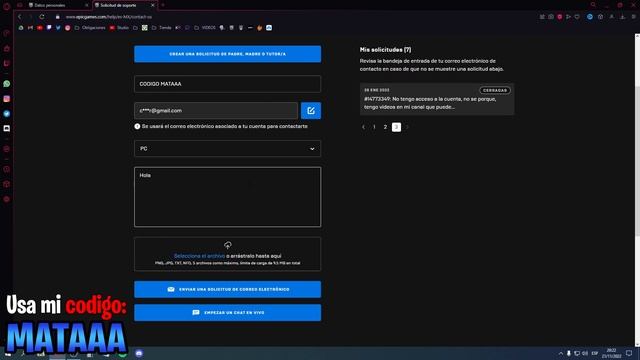Open the browser search icon in title bar
The height and width of the screenshot is (360, 640).
[x=593, y=5]
